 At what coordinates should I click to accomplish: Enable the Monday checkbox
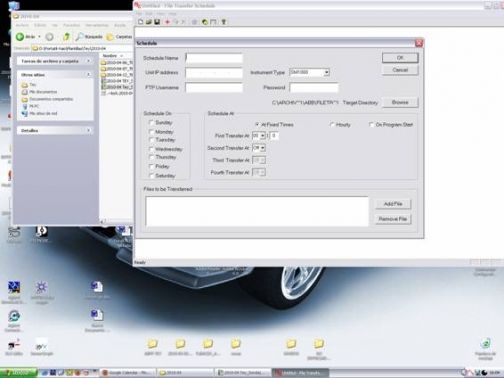click(151, 132)
